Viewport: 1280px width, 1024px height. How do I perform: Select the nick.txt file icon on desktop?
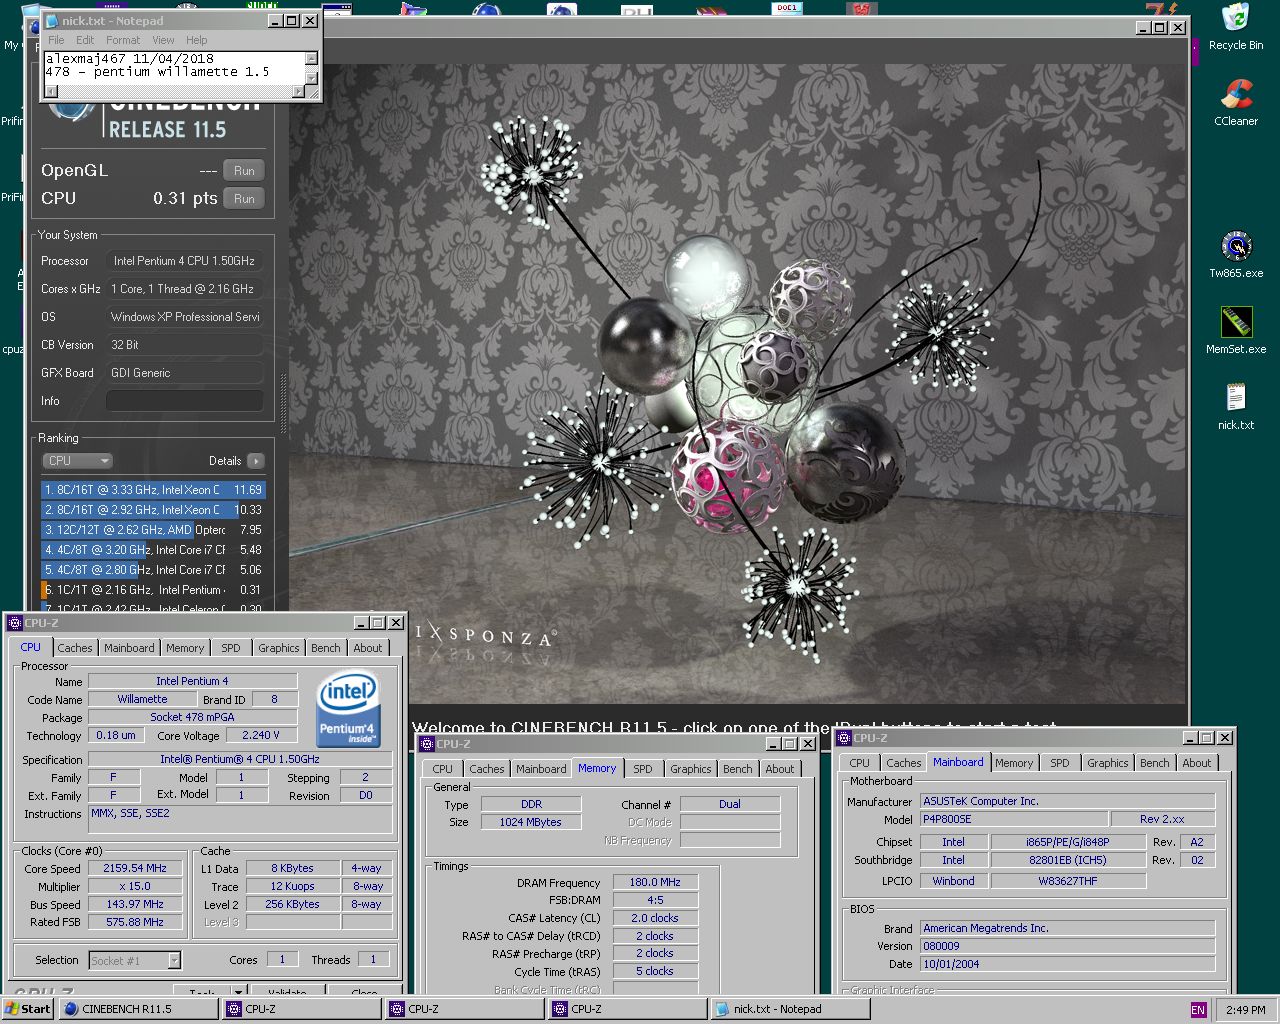click(x=1235, y=406)
